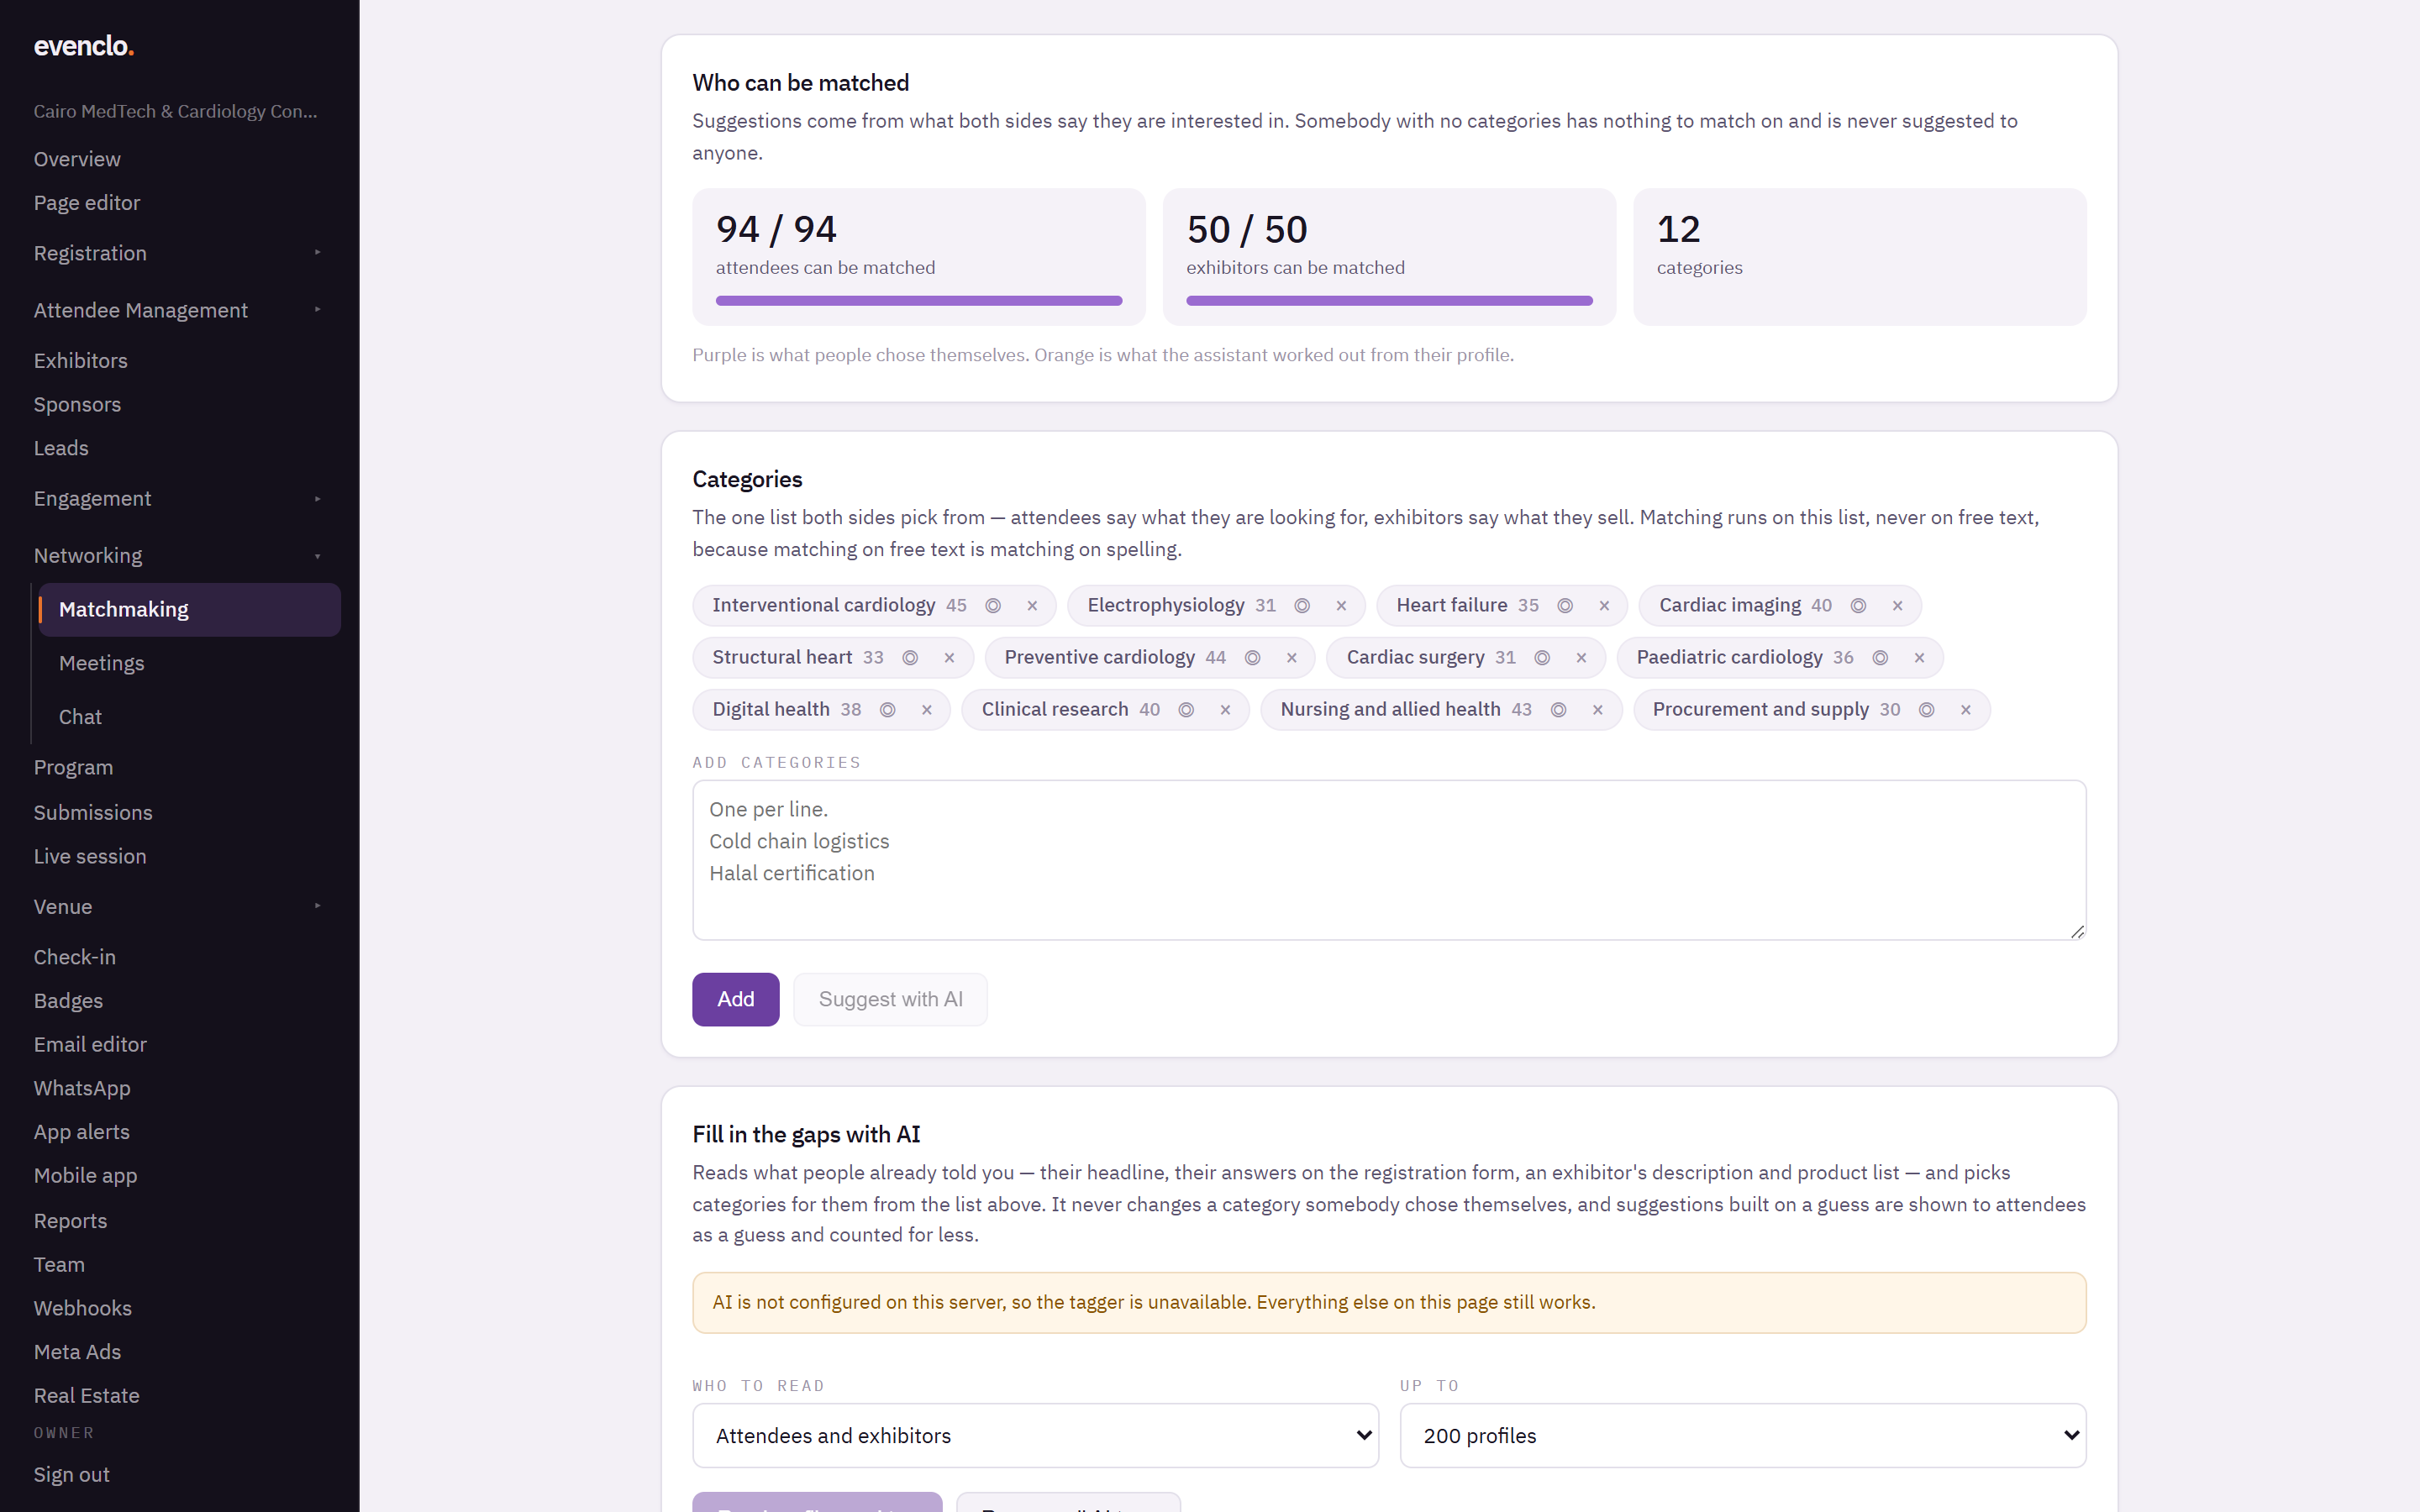Open the Up to profiles dropdown
The width and height of the screenshot is (2420, 1512).
tap(1742, 1435)
